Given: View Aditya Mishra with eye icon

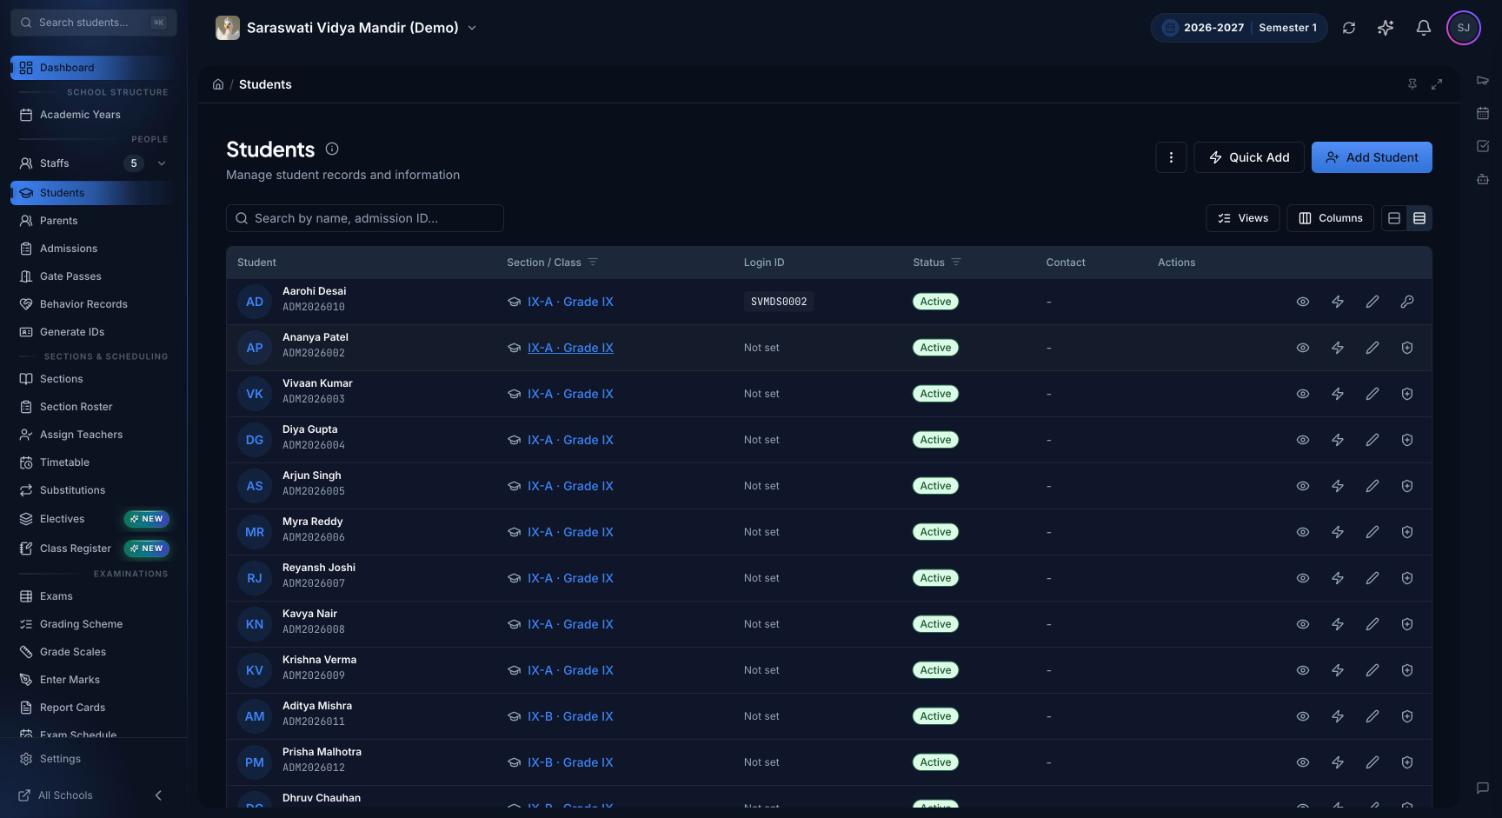Looking at the screenshot, I should pos(1303,716).
